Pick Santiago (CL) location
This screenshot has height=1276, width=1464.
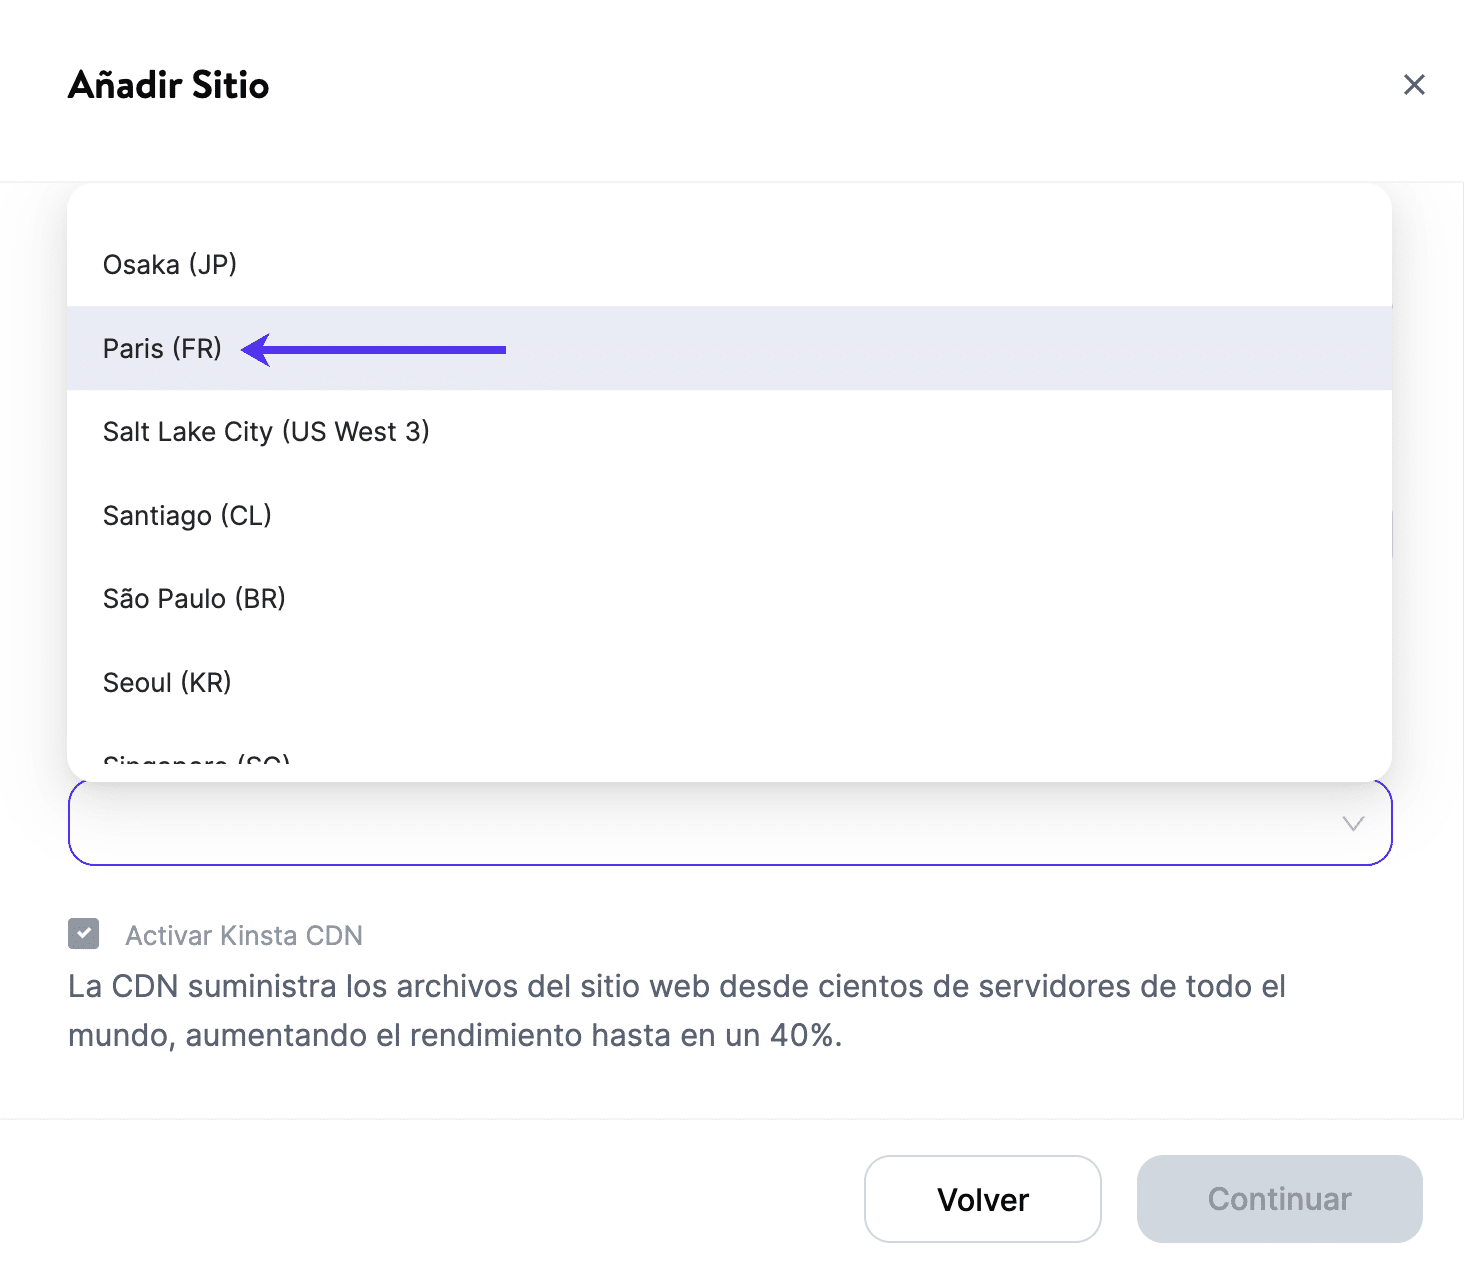point(187,516)
